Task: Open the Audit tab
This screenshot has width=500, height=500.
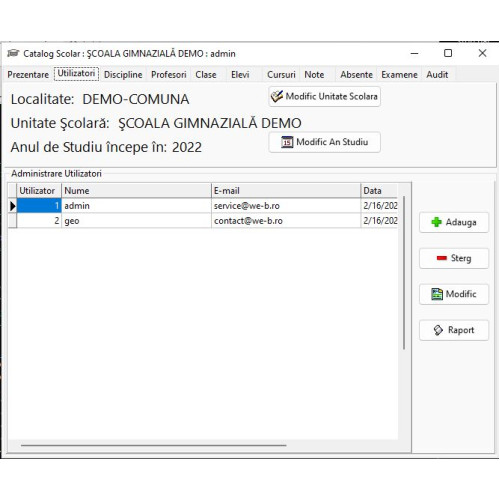Action: pos(437,75)
